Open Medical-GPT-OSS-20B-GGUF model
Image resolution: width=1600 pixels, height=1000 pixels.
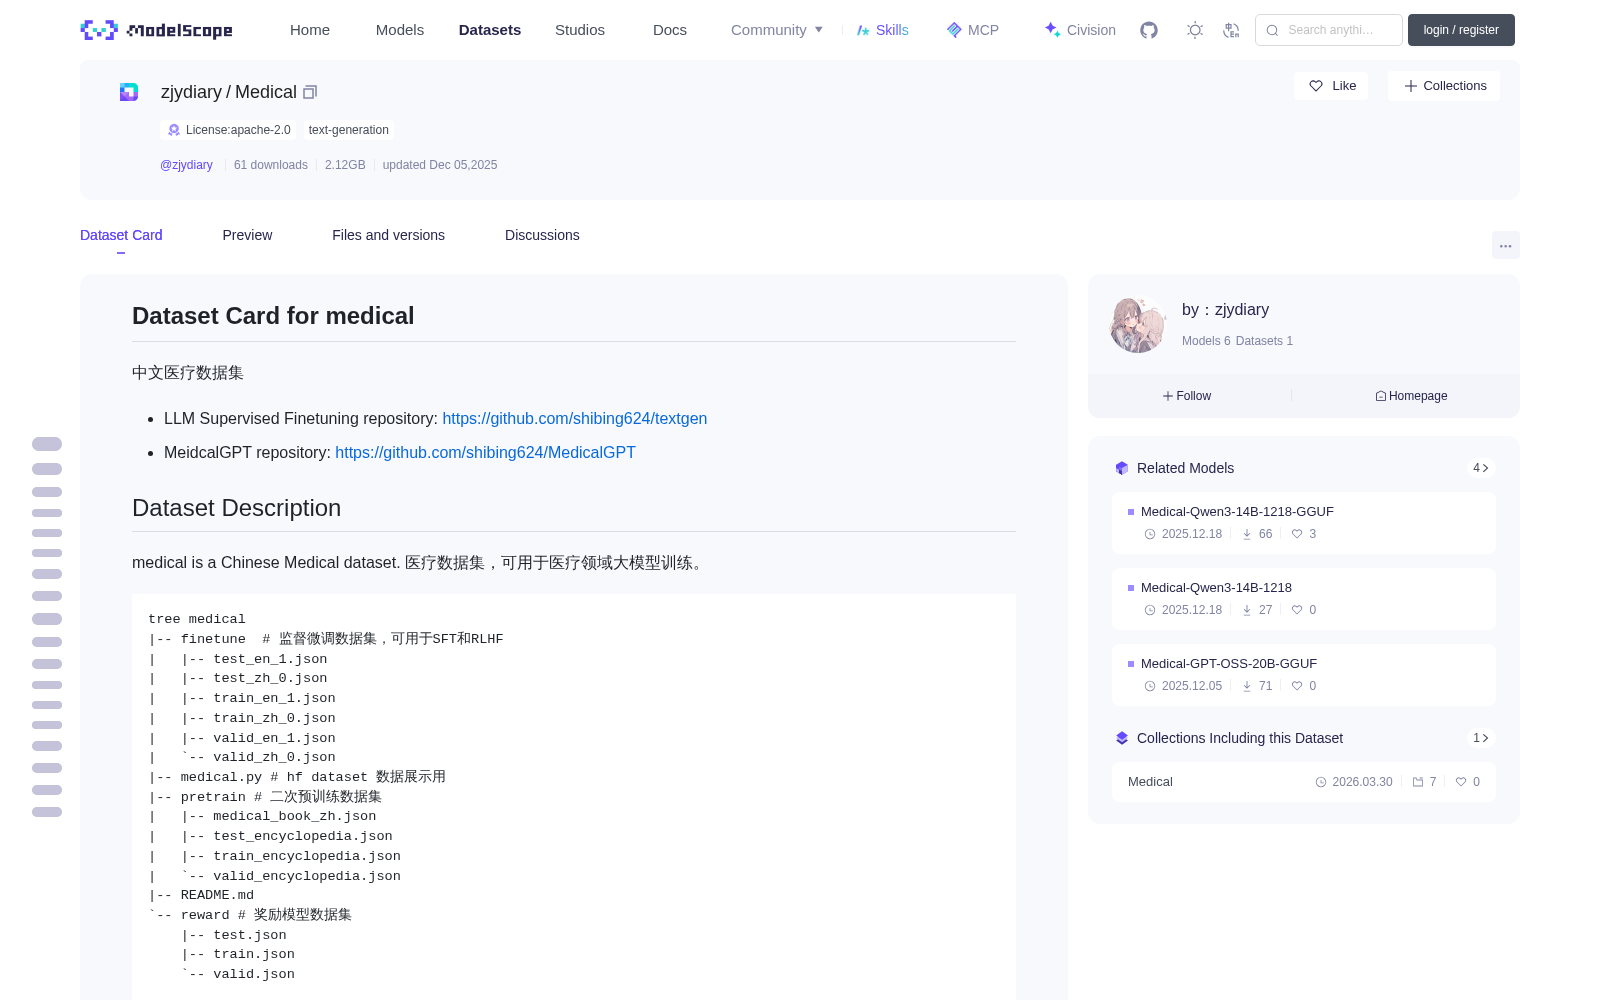[x=1304, y=675]
